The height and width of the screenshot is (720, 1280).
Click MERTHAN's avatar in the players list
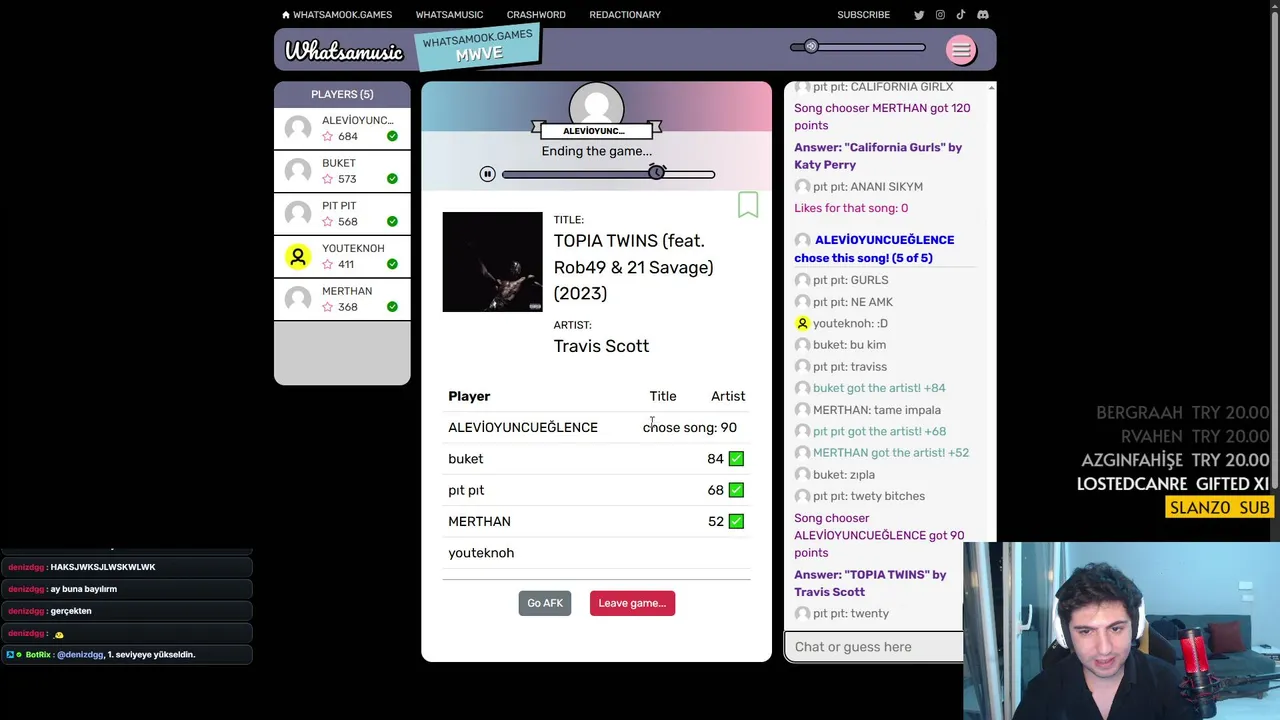pos(298,299)
